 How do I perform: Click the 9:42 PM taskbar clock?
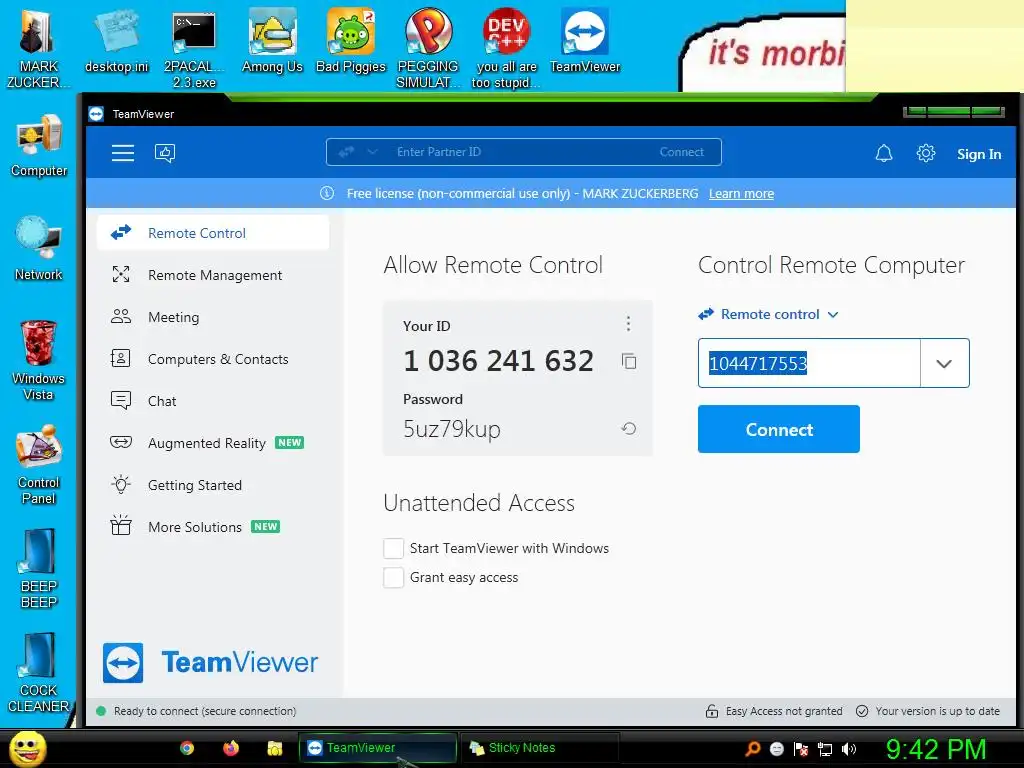point(936,749)
